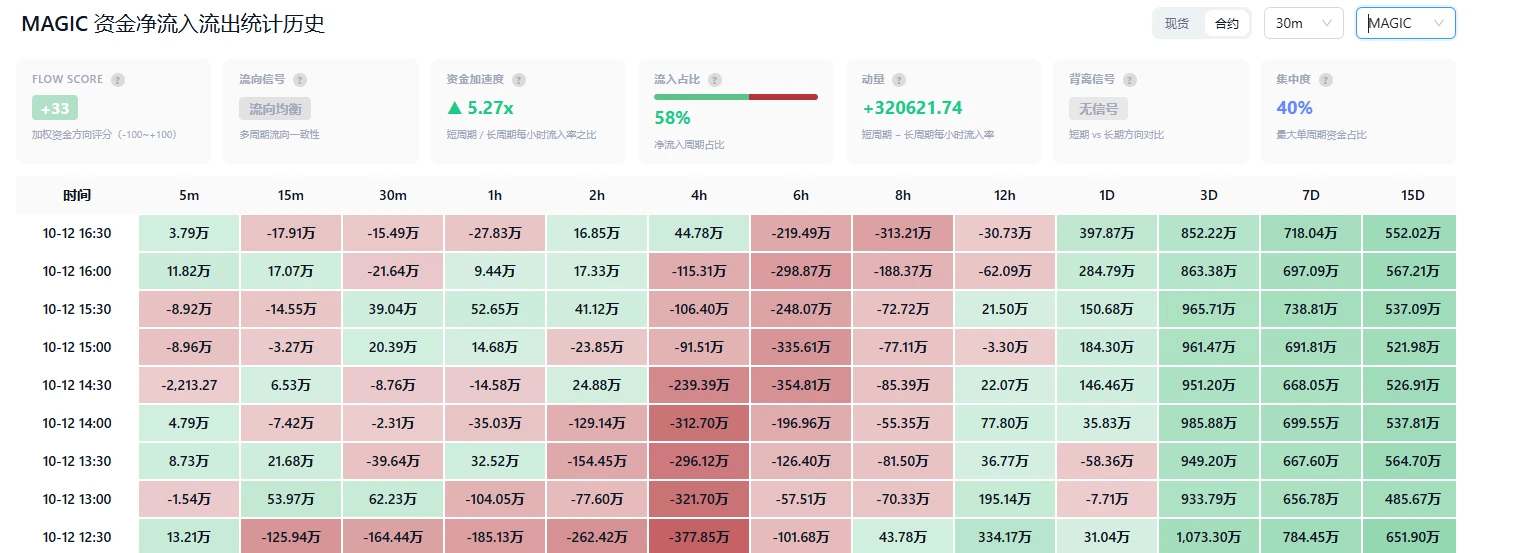Click the 1h column header
Screen dimensions: 1514x553
click(495, 195)
